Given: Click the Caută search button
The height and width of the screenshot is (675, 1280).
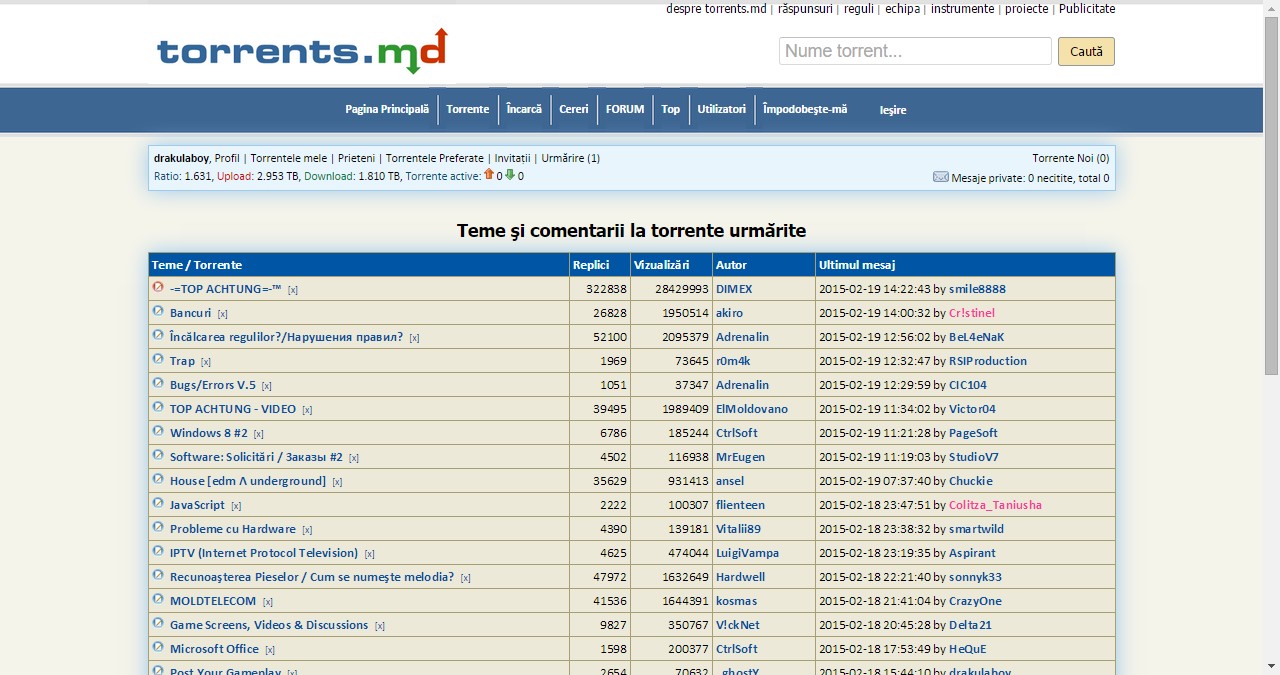Looking at the screenshot, I should (1086, 51).
